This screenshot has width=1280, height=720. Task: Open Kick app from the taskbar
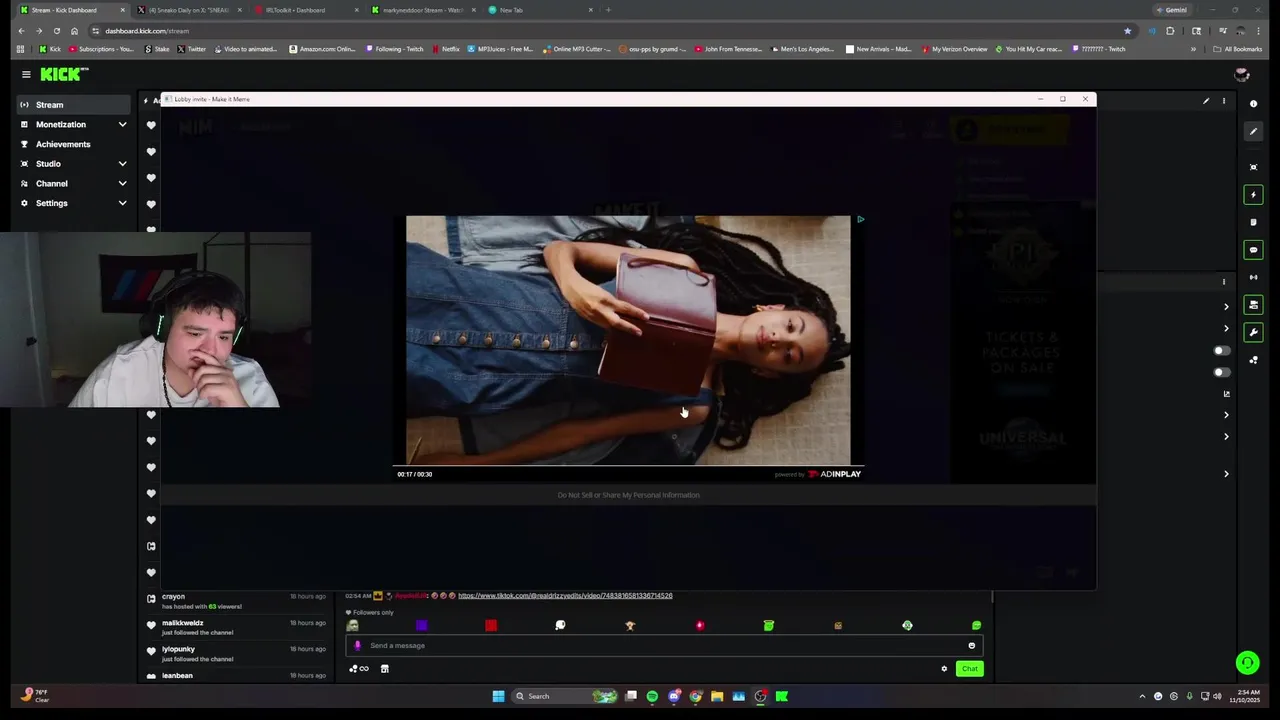pyautogui.click(x=782, y=696)
